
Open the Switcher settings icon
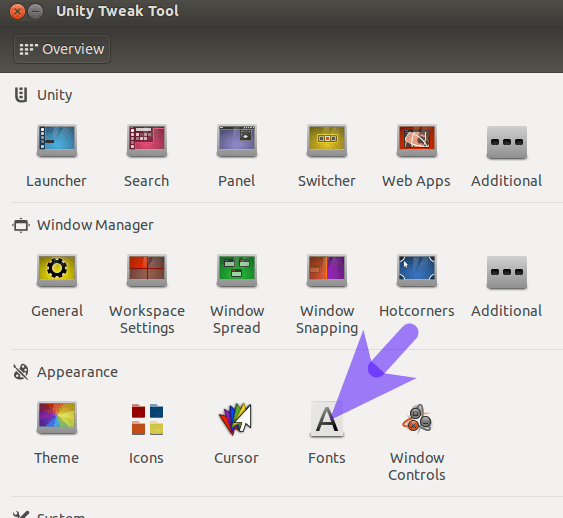tap(327, 140)
